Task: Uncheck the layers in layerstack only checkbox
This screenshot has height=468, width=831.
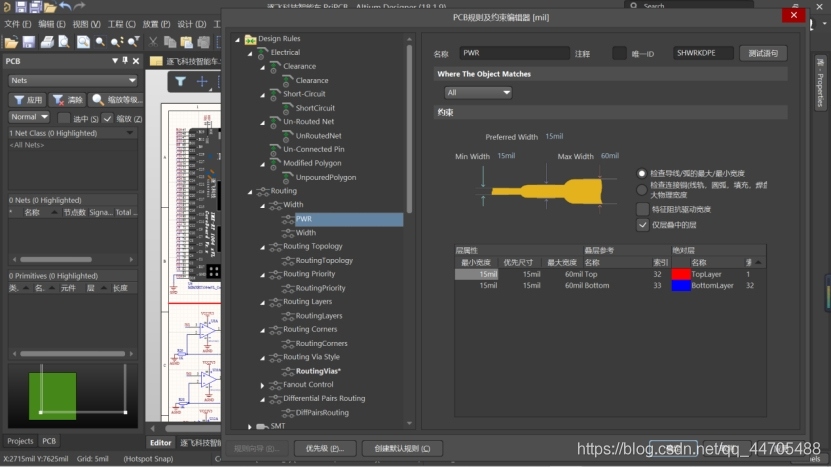Action: tap(642, 225)
